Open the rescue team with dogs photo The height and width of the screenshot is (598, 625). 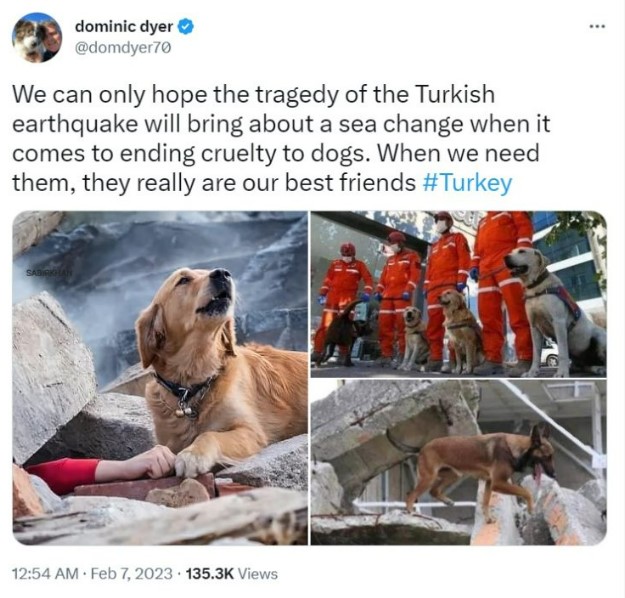[x=459, y=294]
